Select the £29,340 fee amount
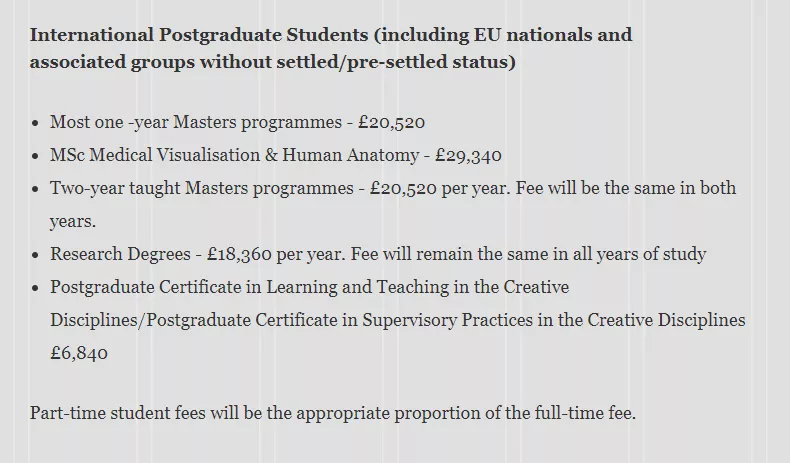The image size is (790, 463). pos(469,155)
